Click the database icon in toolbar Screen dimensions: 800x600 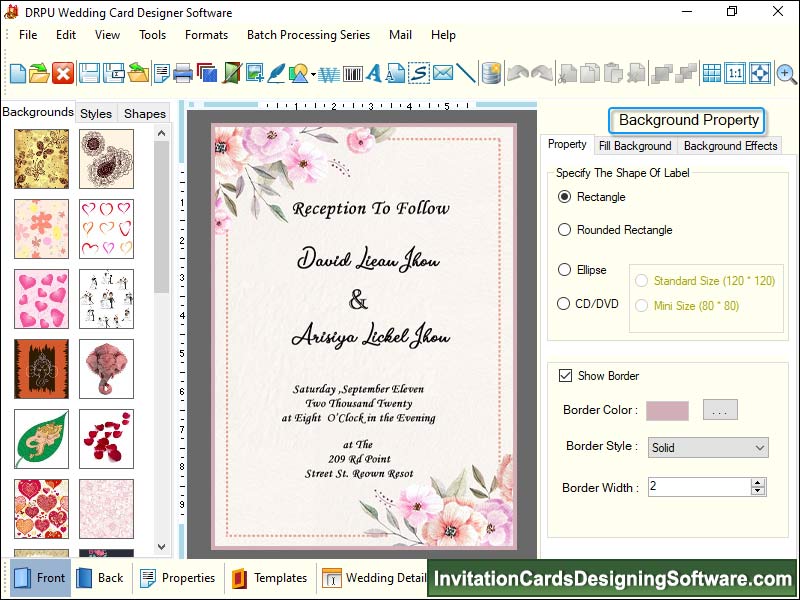pyautogui.click(x=491, y=73)
